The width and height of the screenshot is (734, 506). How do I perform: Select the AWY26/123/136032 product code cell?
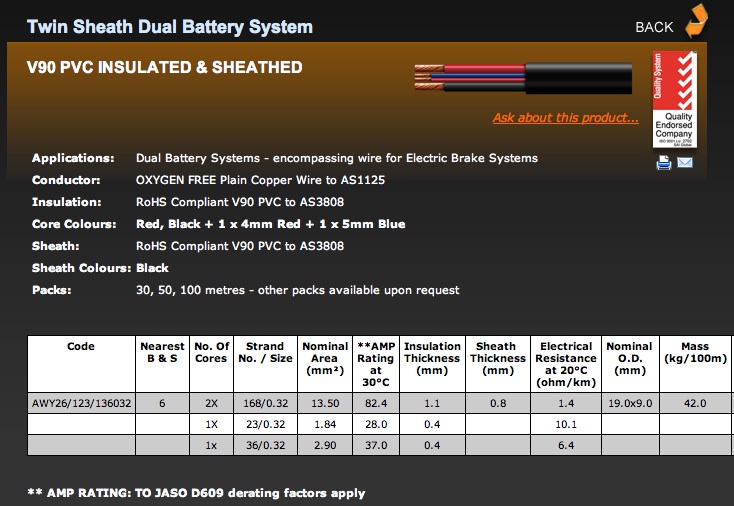point(81,403)
